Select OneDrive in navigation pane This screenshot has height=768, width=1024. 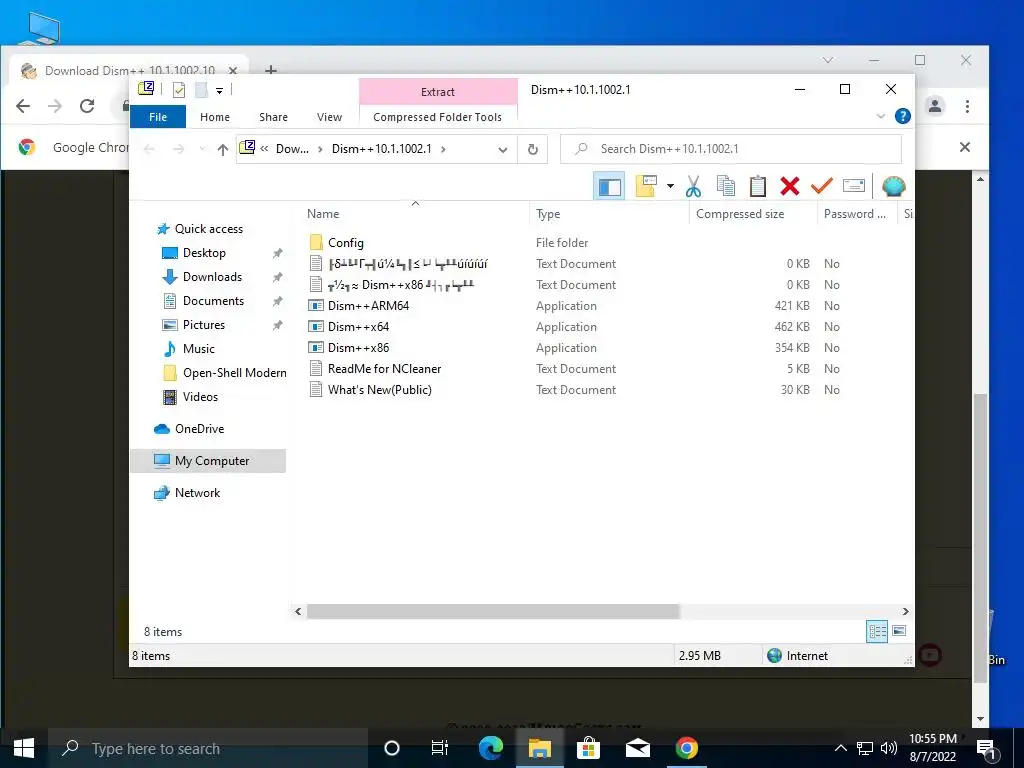pyautogui.click(x=199, y=428)
